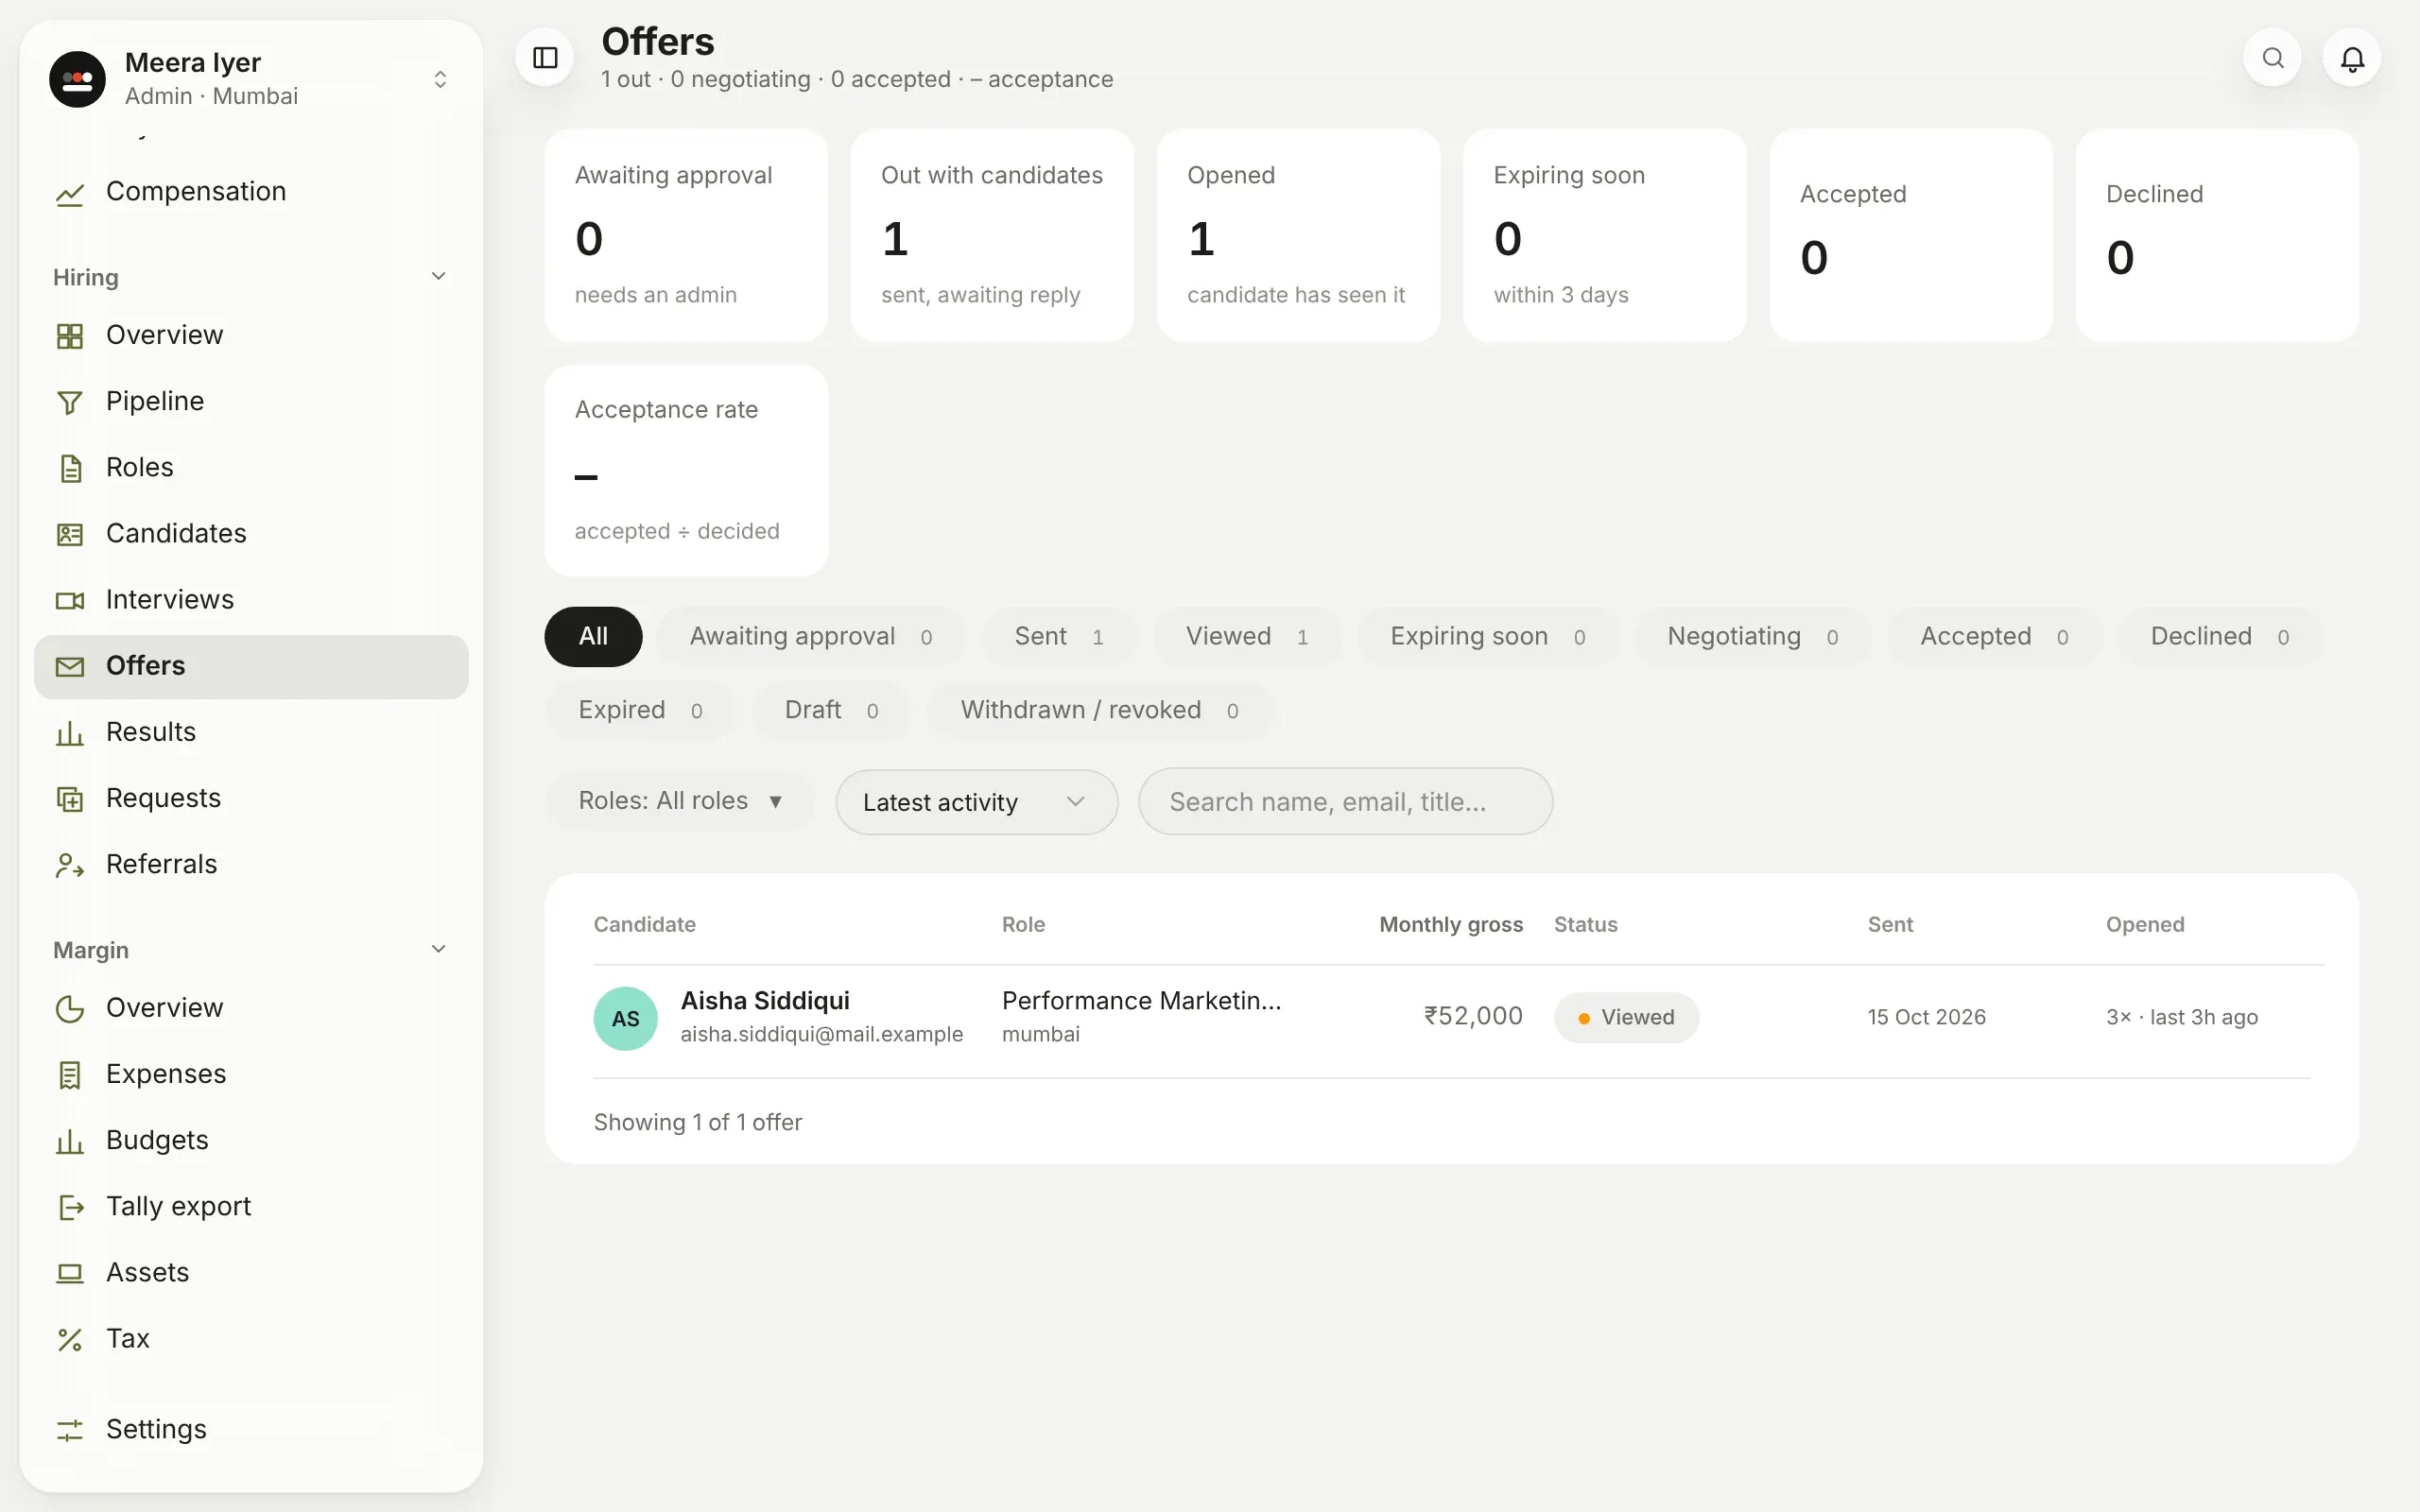The width and height of the screenshot is (2420, 1512).
Task: Open the Latest activity sort dropdown
Action: tap(976, 802)
